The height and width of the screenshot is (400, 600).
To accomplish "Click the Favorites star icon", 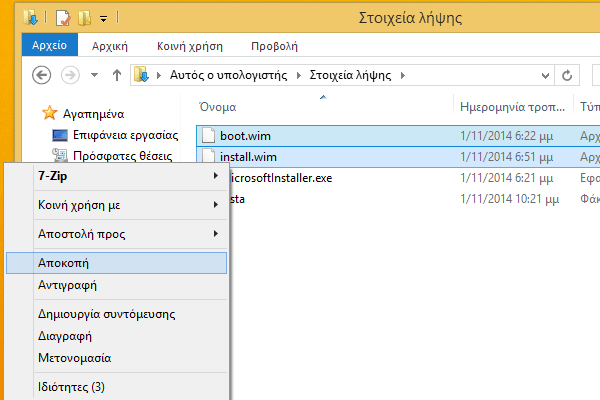I will pyautogui.click(x=49, y=113).
